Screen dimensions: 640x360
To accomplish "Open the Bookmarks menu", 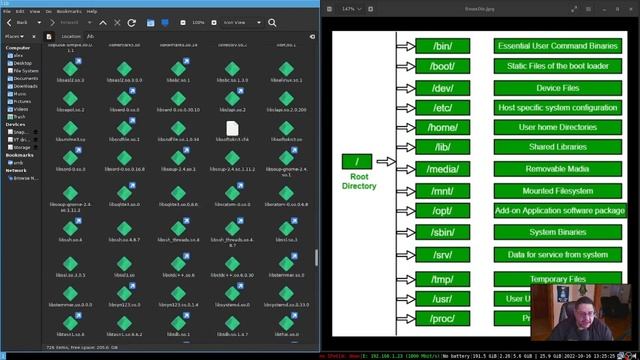I will pyautogui.click(x=69, y=11).
